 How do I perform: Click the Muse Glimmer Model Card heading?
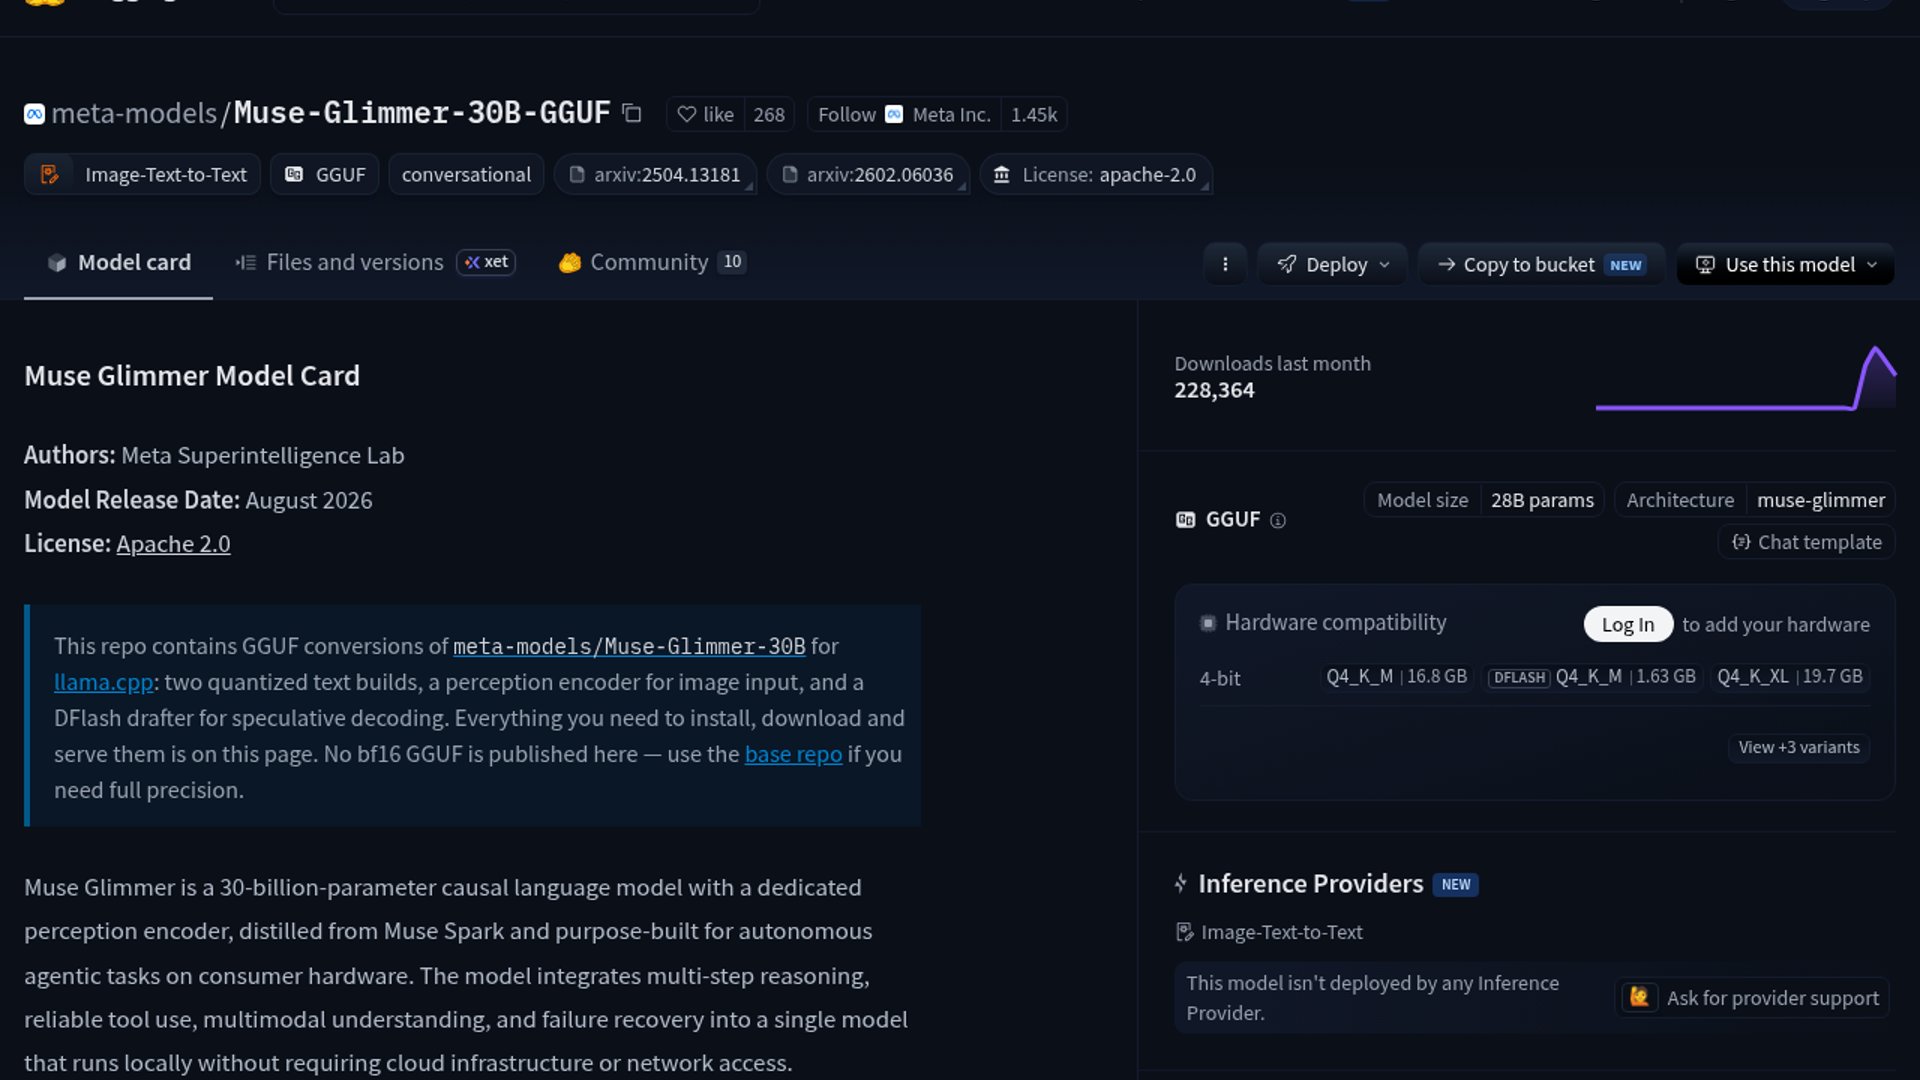192,375
